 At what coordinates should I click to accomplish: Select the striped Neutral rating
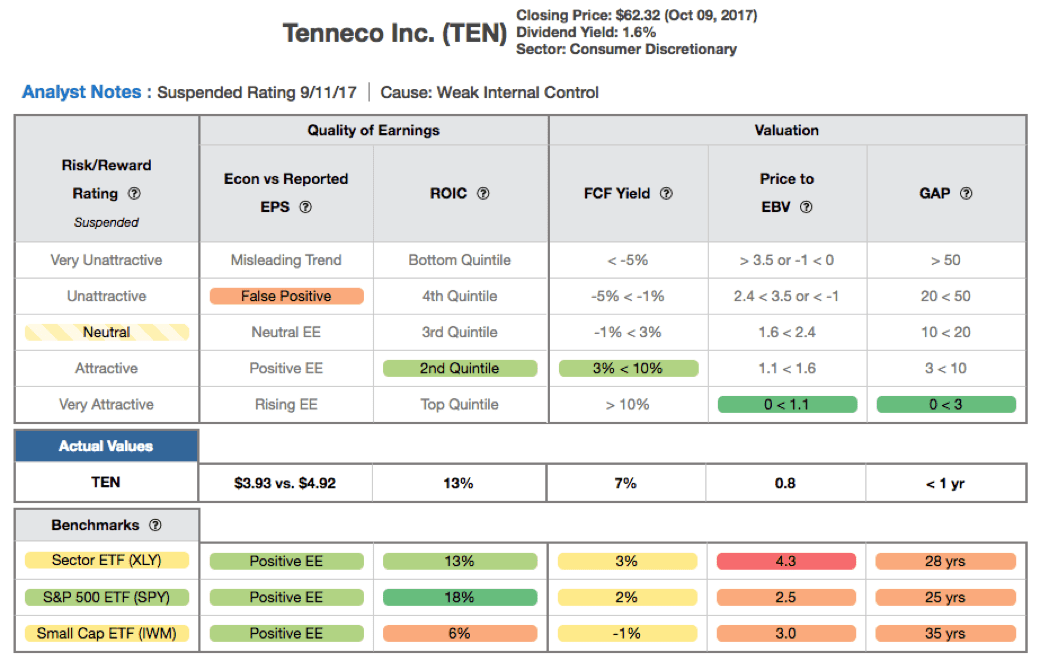107,332
